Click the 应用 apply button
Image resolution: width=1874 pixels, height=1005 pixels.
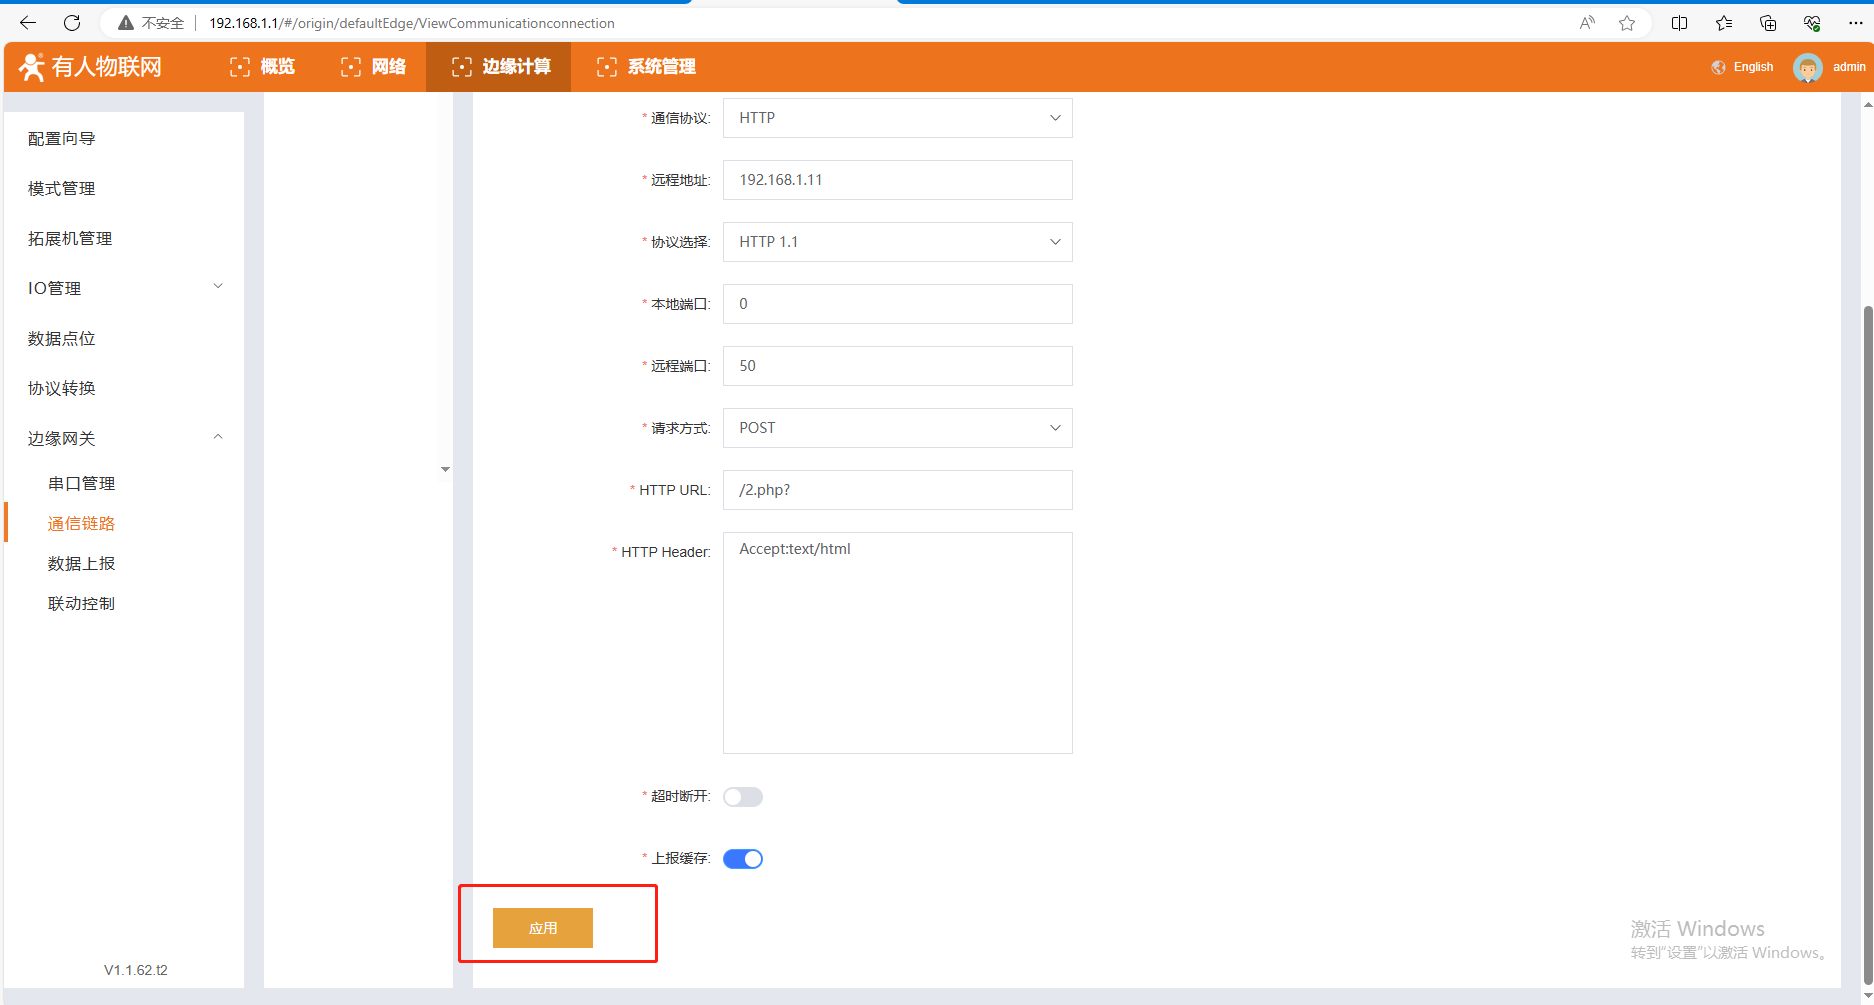coord(543,928)
